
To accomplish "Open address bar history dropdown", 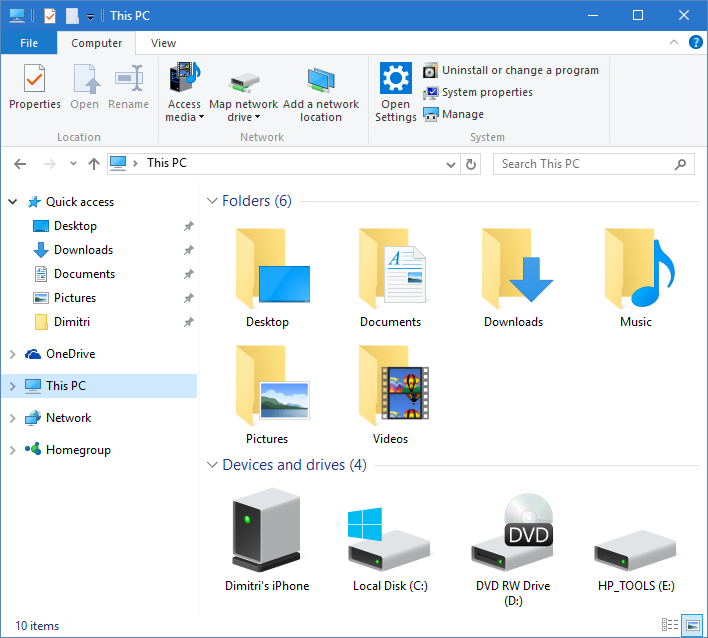I will tap(450, 164).
